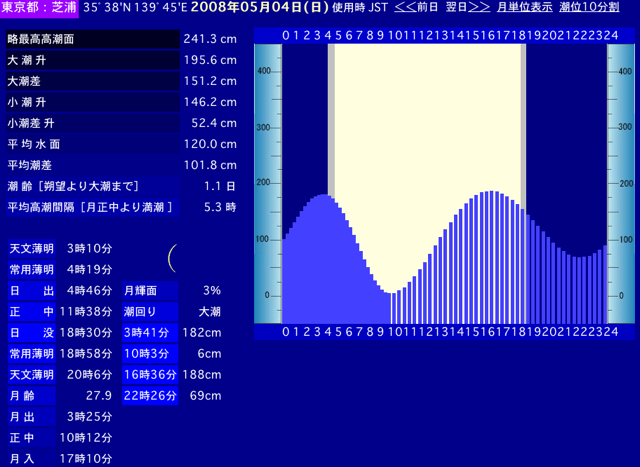Select the 6cm tide height

tap(209, 354)
